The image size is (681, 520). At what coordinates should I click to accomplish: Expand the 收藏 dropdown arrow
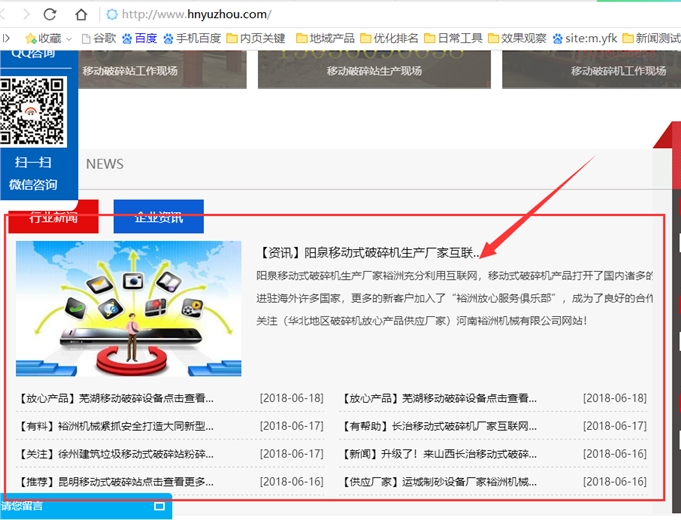pyautogui.click(x=69, y=39)
